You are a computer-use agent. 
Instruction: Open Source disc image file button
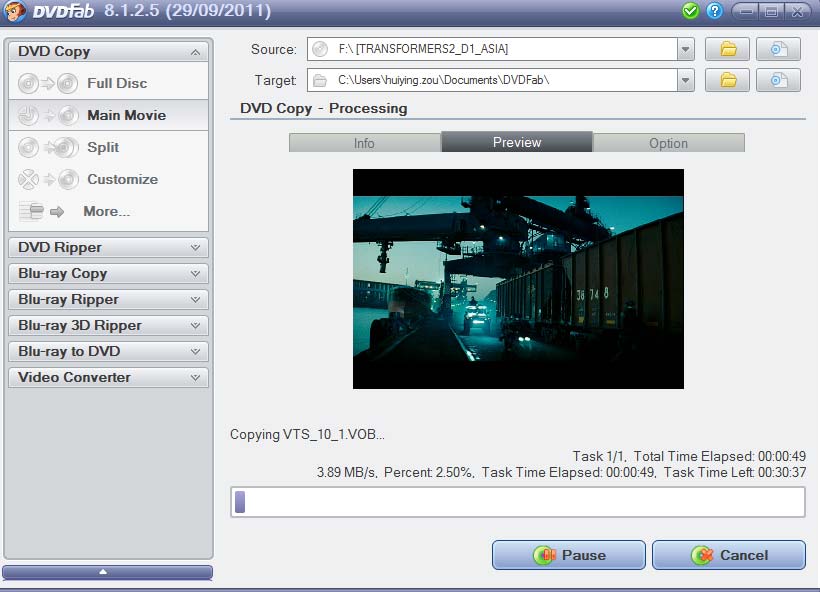tap(778, 49)
